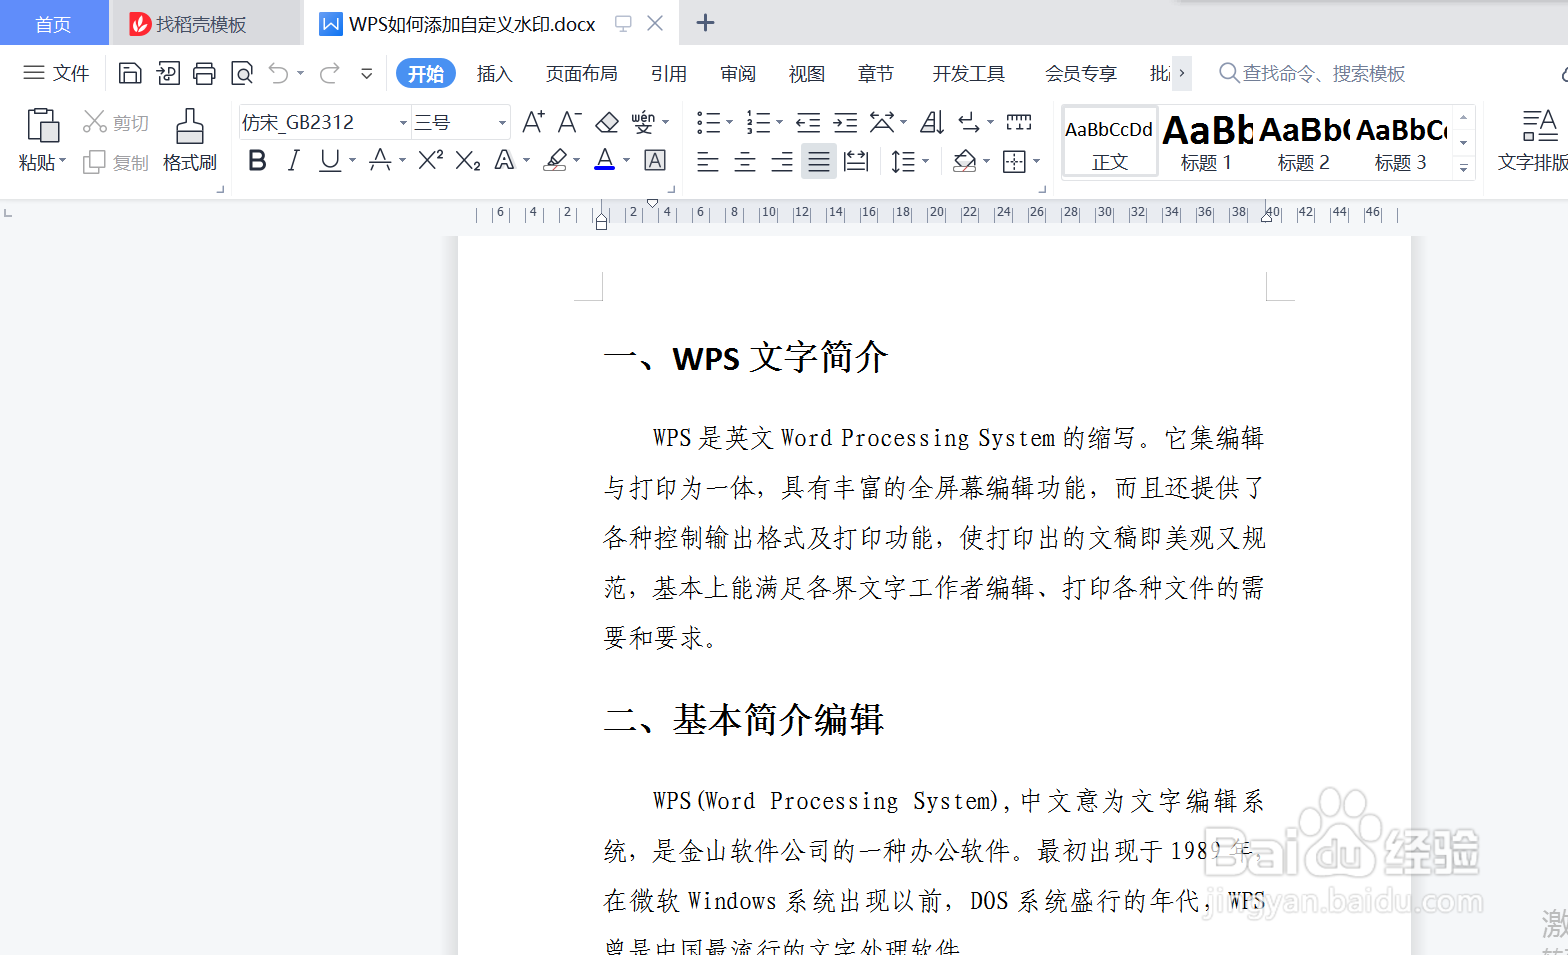Open Print Preview icon
Viewport: 1568px width, 955px height.
tap(241, 73)
